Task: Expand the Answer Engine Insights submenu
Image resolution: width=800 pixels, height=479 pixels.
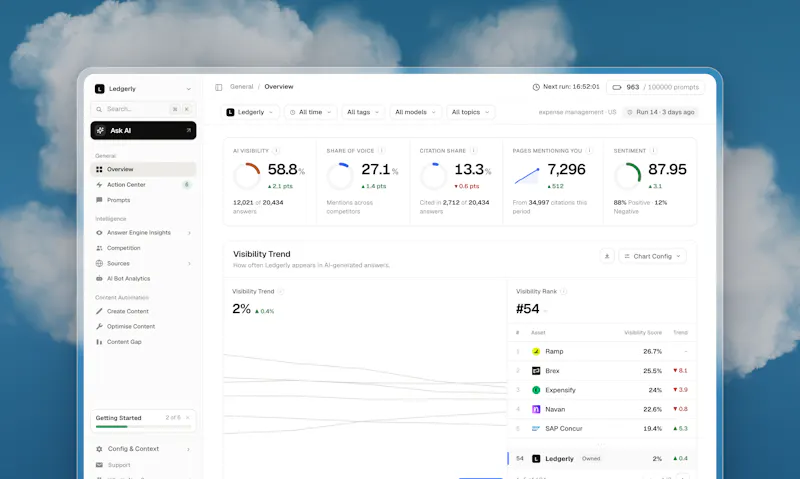Action: click(189, 233)
